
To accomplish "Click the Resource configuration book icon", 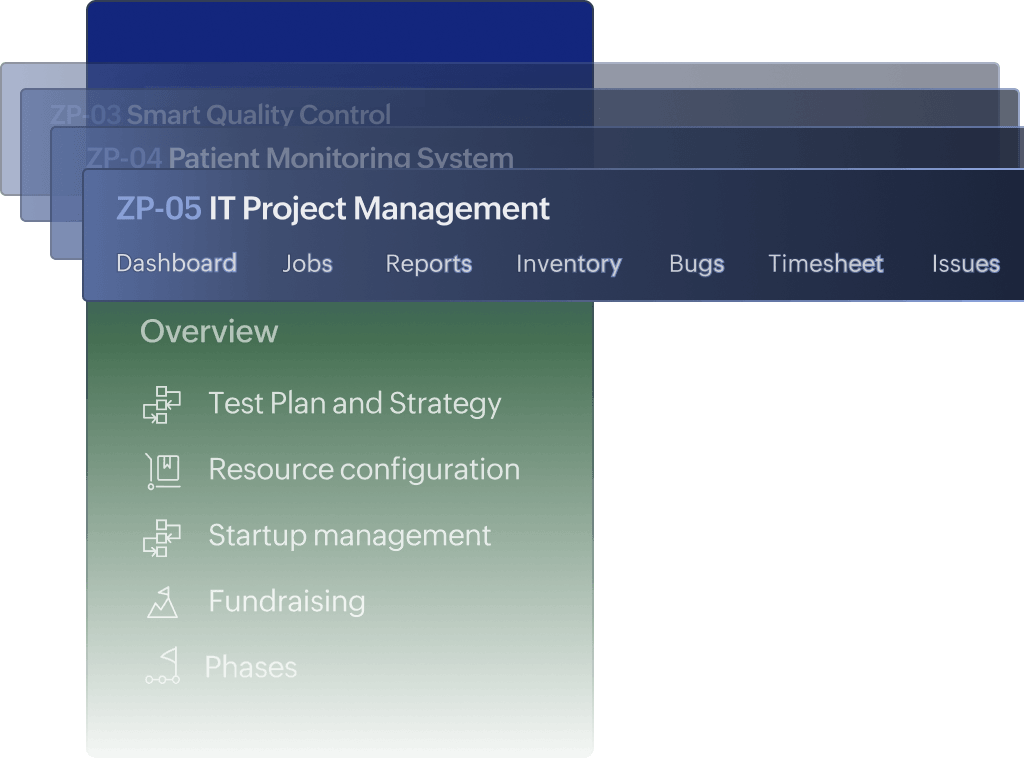I will tap(162, 470).
